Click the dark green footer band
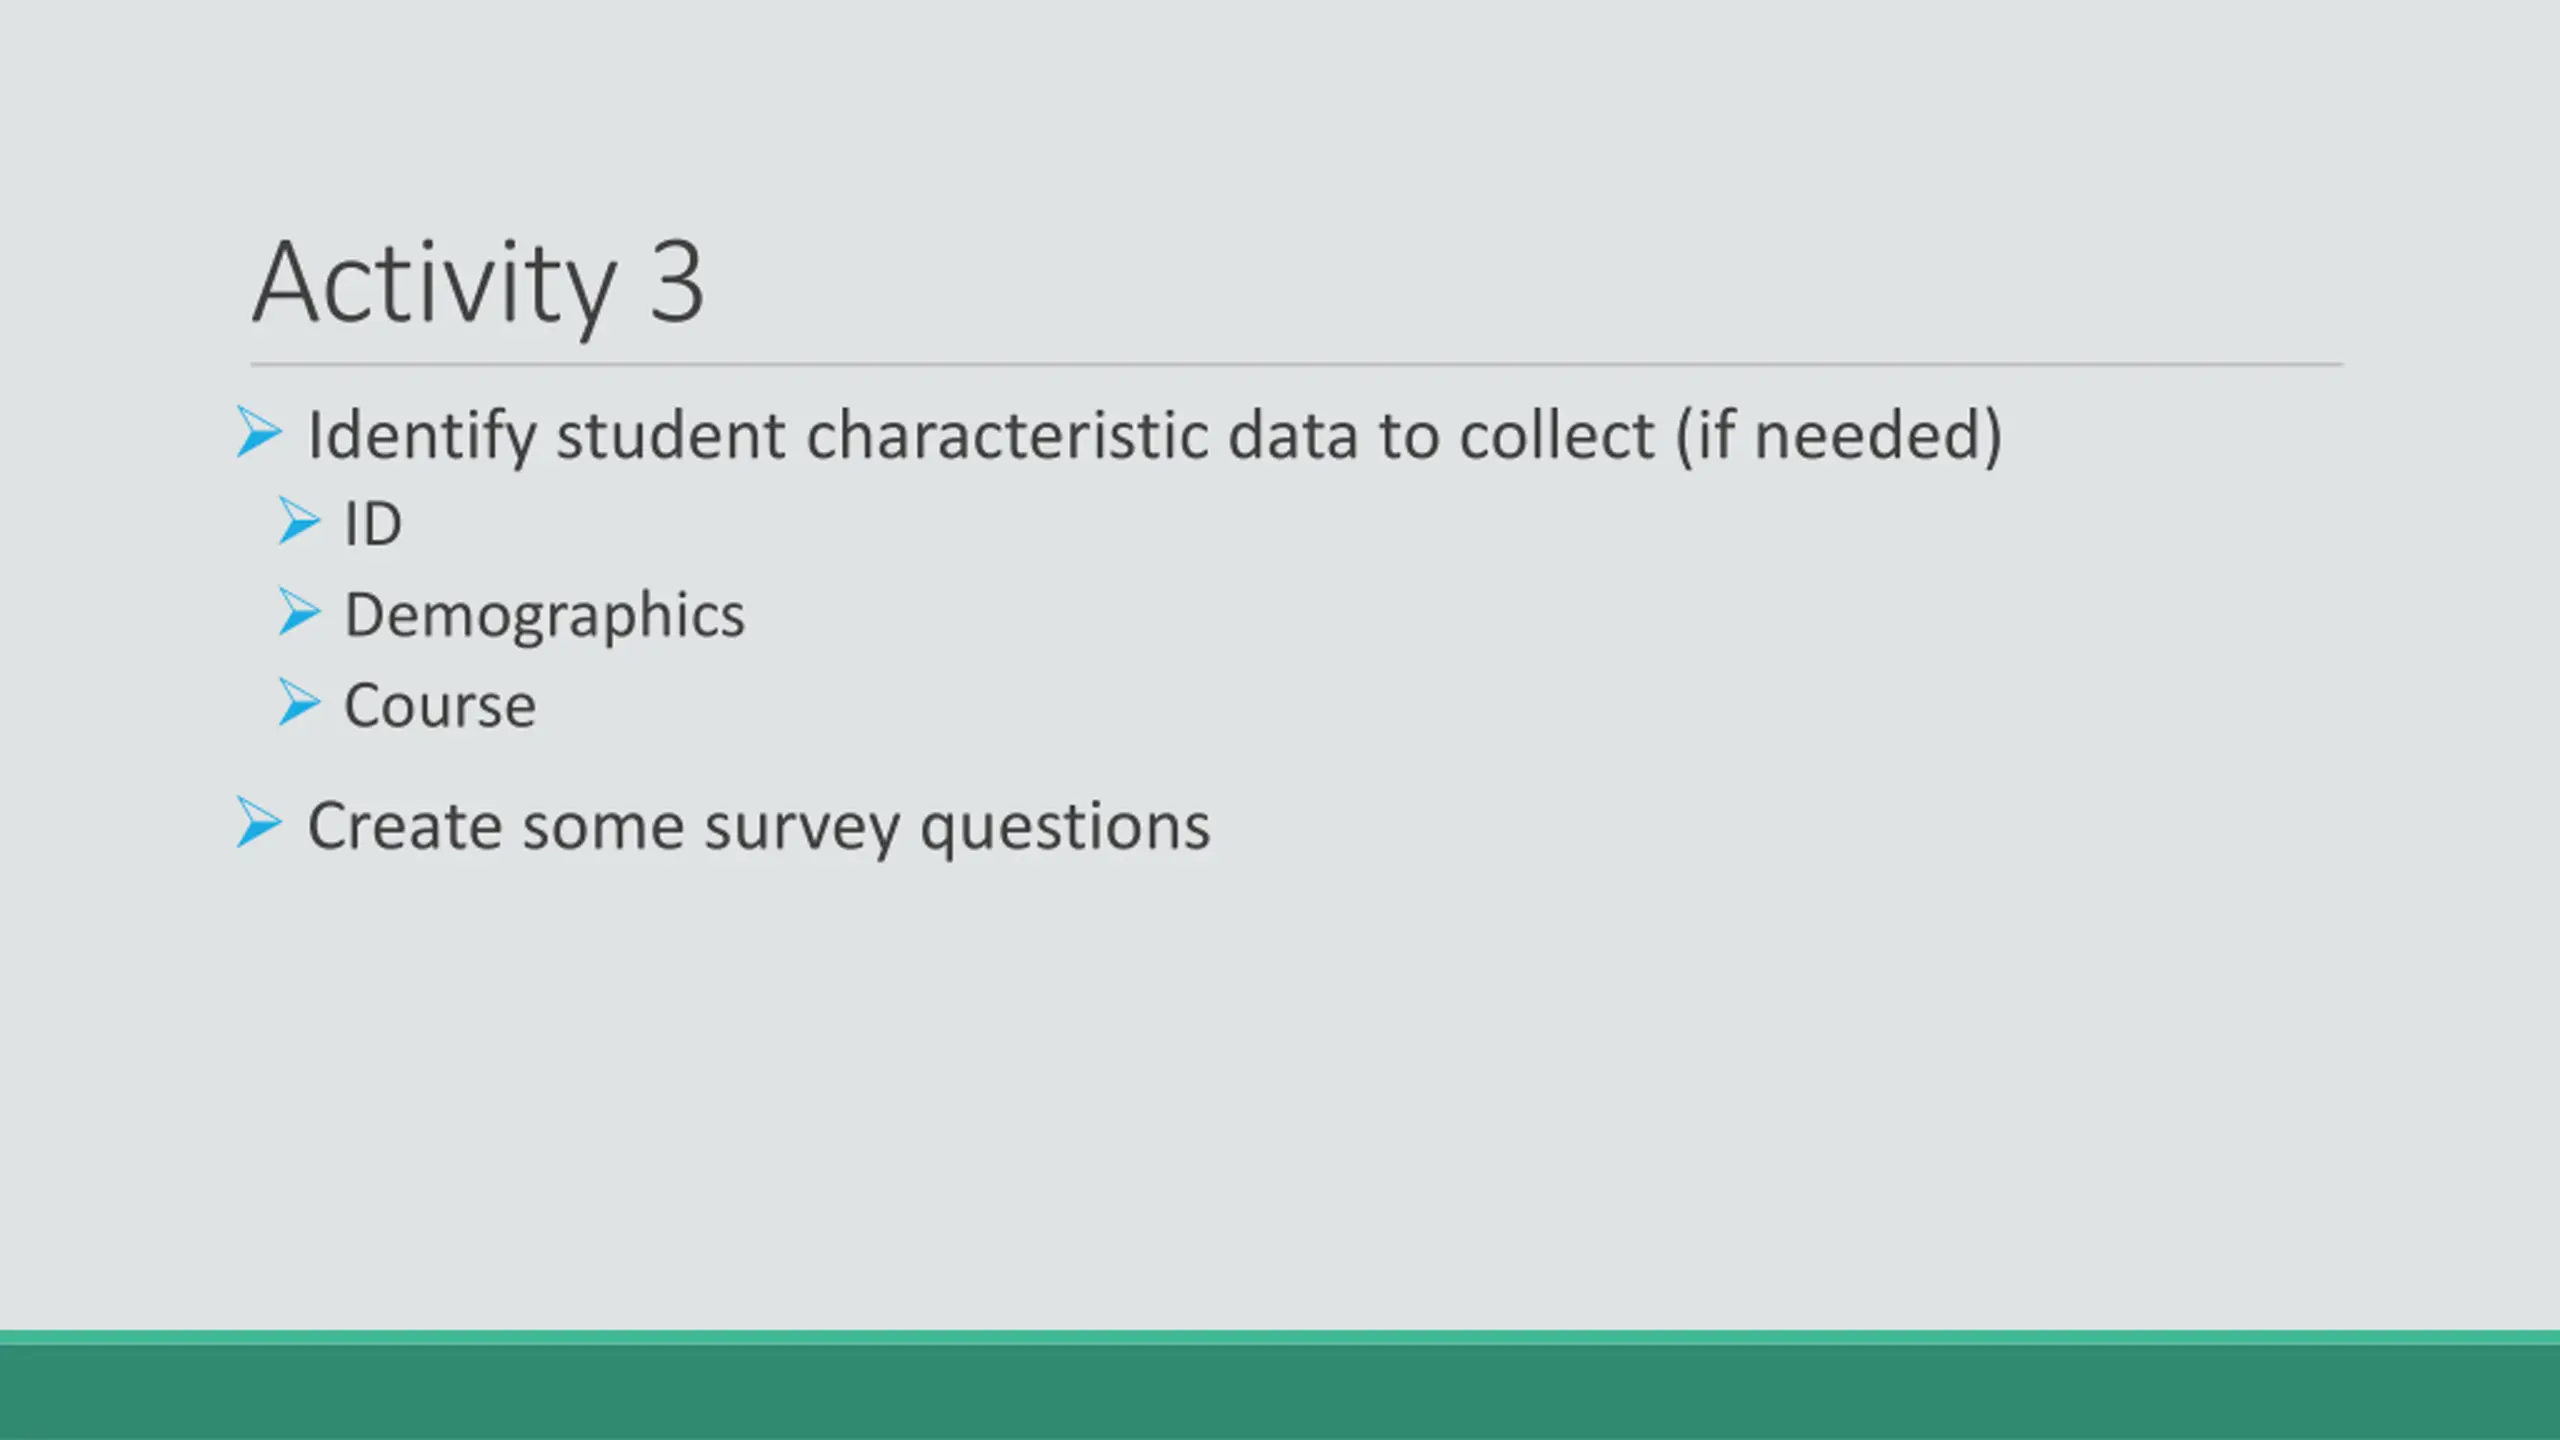The width and height of the screenshot is (2560, 1440). coord(1280,1393)
